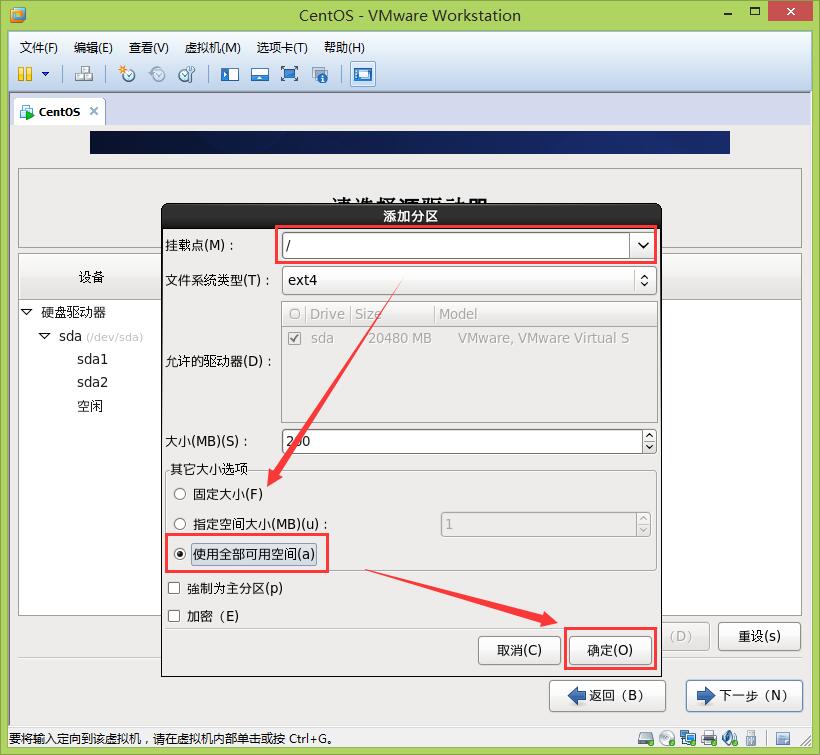
Task: Click the take snapshot toolbar icon
Action: click(127, 74)
